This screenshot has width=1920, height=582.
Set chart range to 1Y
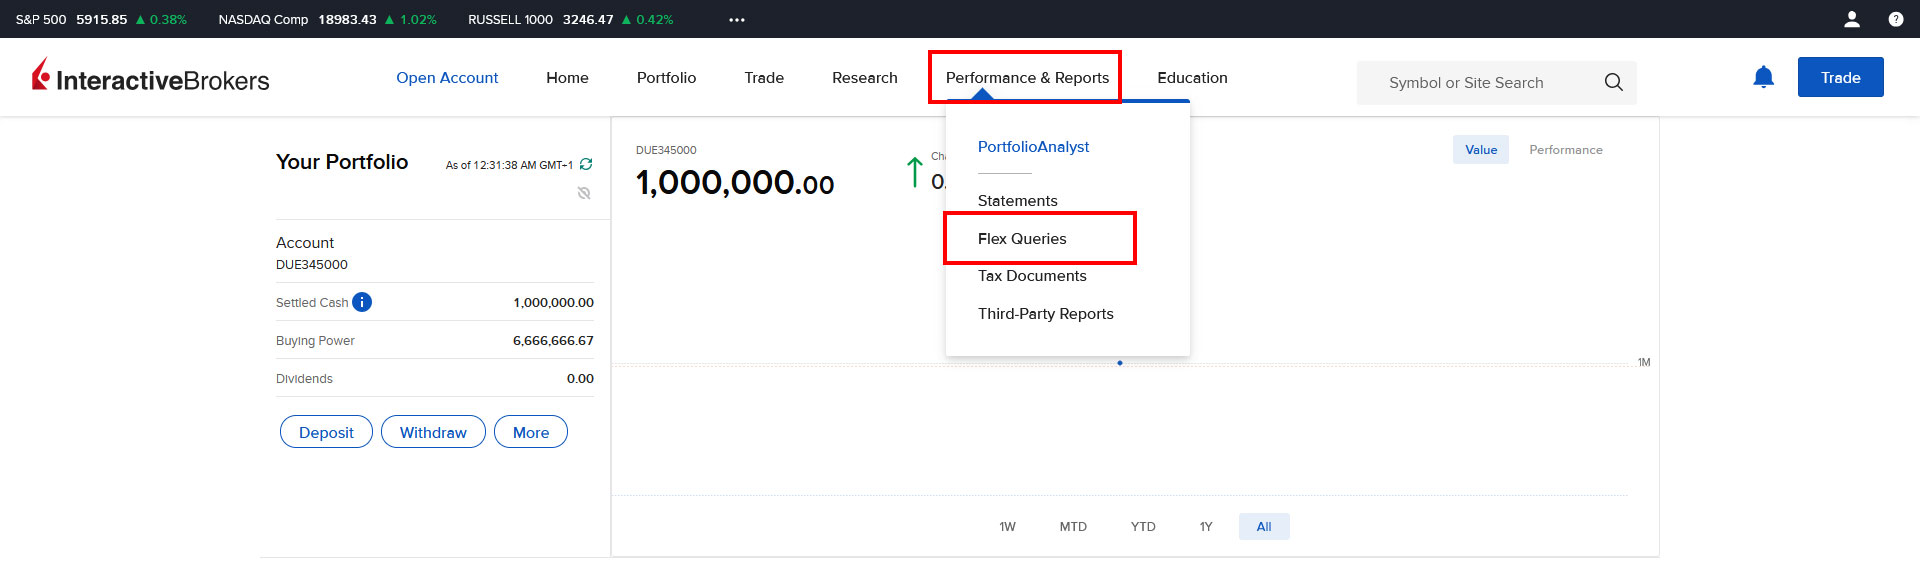point(1206,527)
